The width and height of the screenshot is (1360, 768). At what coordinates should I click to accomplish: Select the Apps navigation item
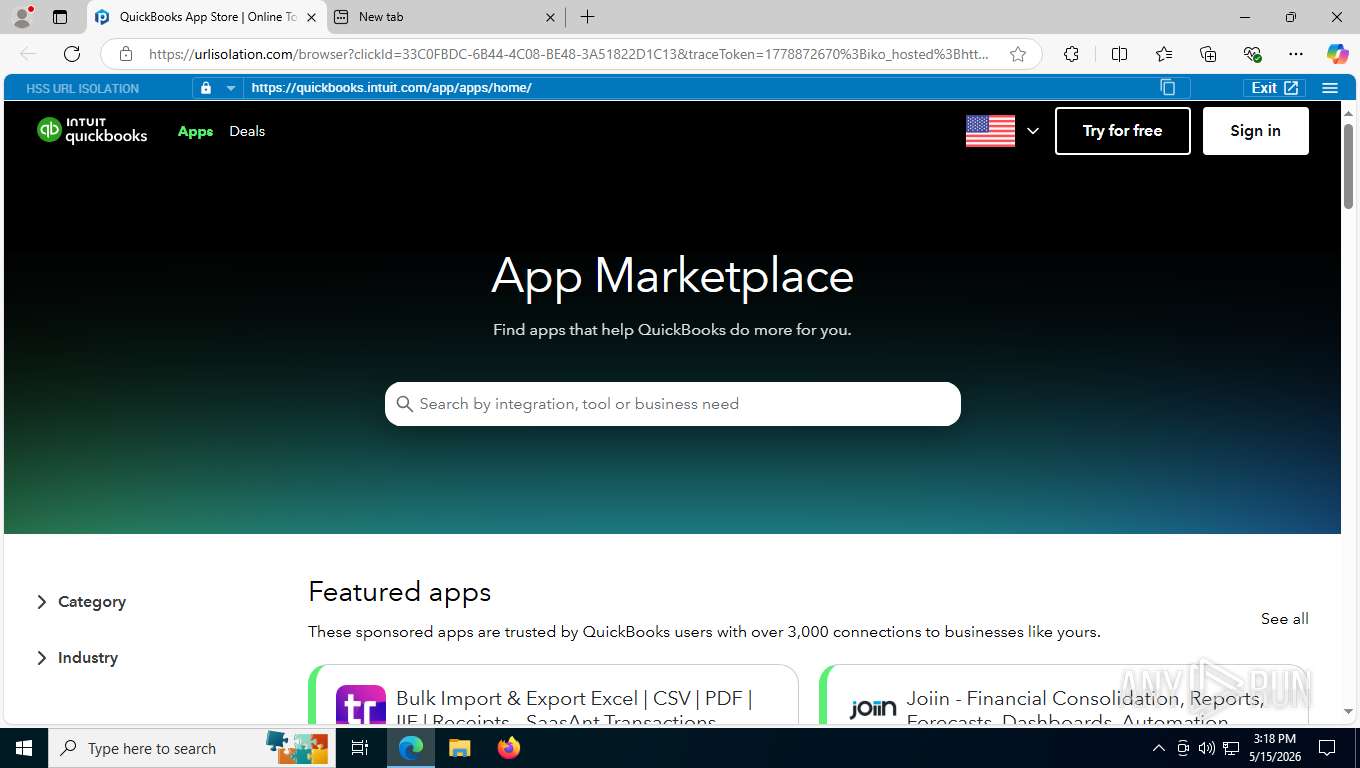pyautogui.click(x=195, y=131)
